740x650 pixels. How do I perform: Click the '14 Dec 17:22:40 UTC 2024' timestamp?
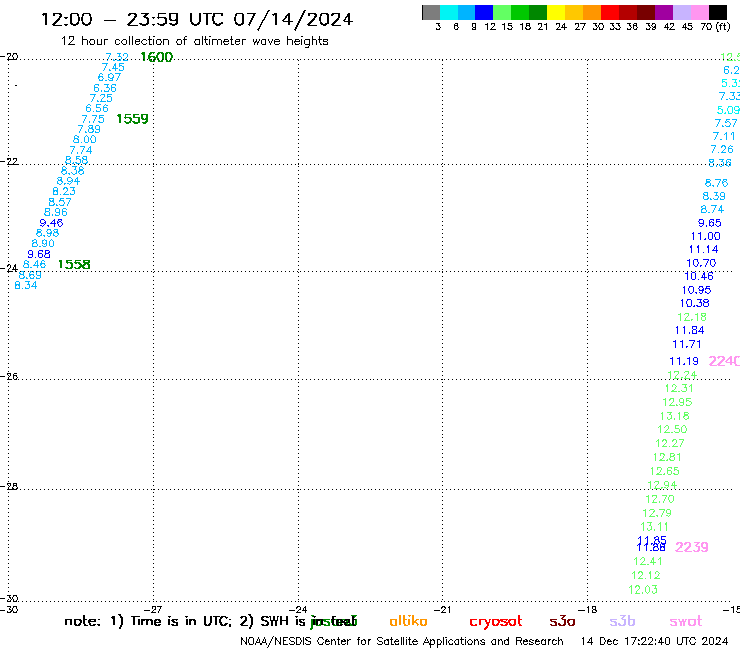pyautogui.click(x=655, y=642)
